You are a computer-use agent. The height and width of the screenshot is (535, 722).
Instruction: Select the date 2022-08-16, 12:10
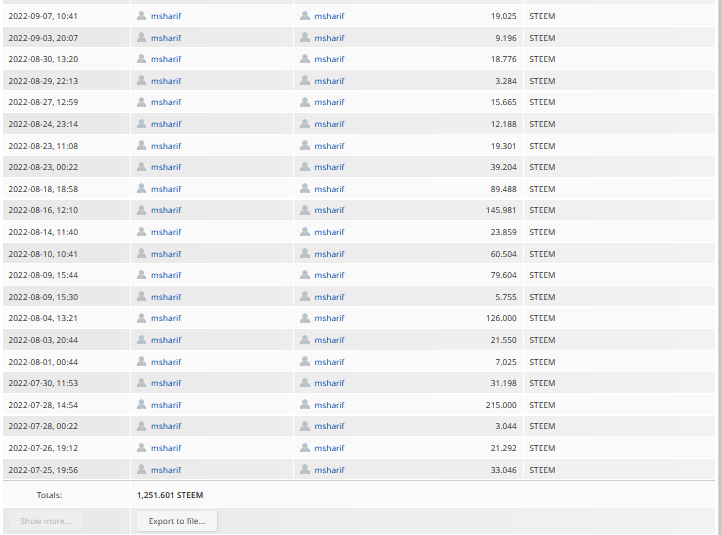(x=43, y=210)
